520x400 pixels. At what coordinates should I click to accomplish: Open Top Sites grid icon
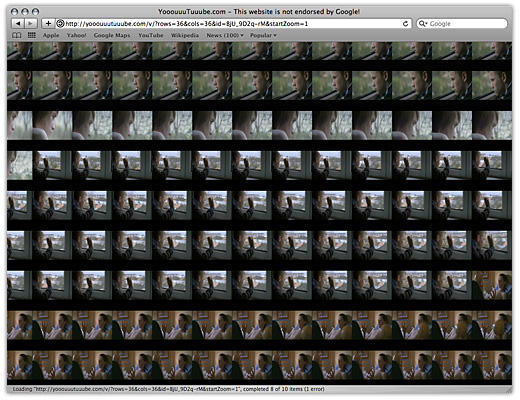coord(32,35)
